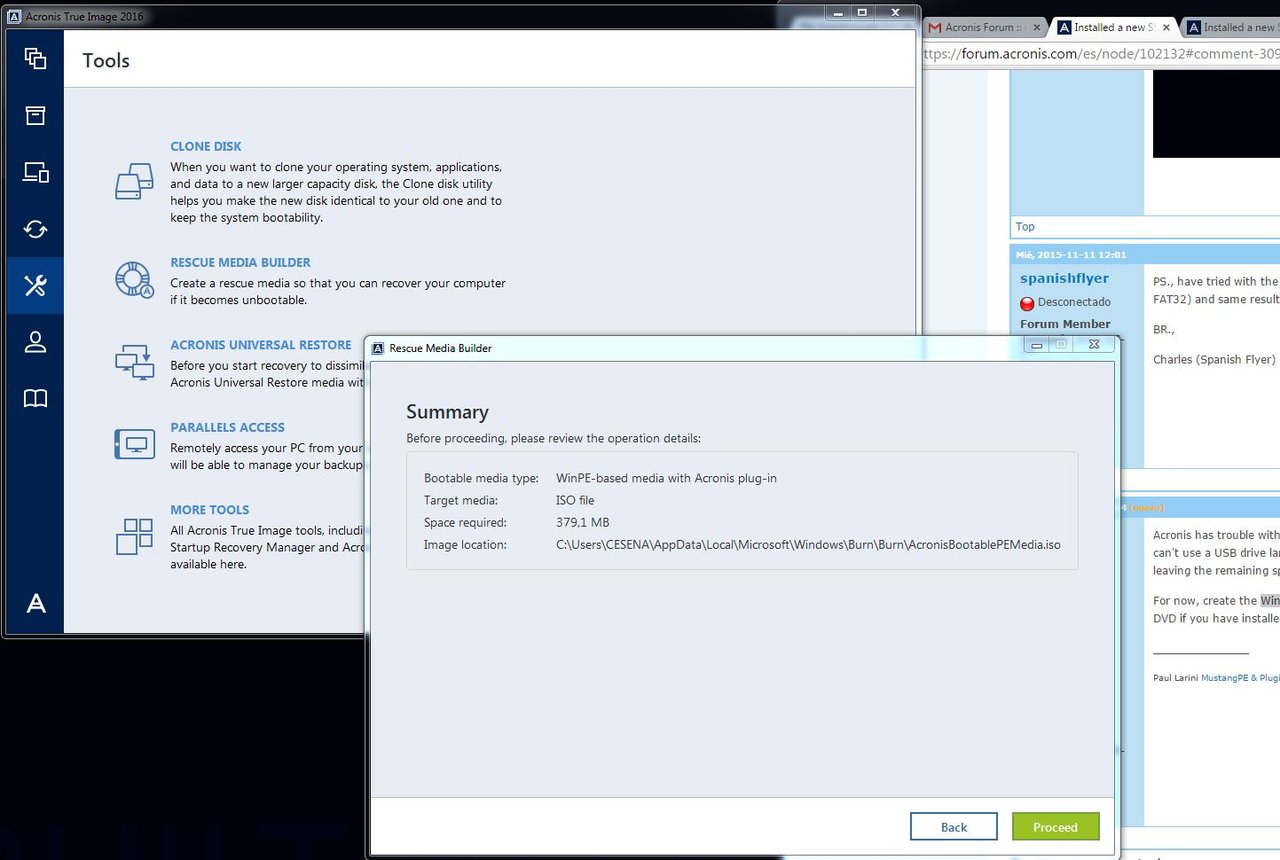The image size is (1280, 860).
Task: Open ACRONIS UNIVERSAL RESTORE link
Action: coord(261,345)
